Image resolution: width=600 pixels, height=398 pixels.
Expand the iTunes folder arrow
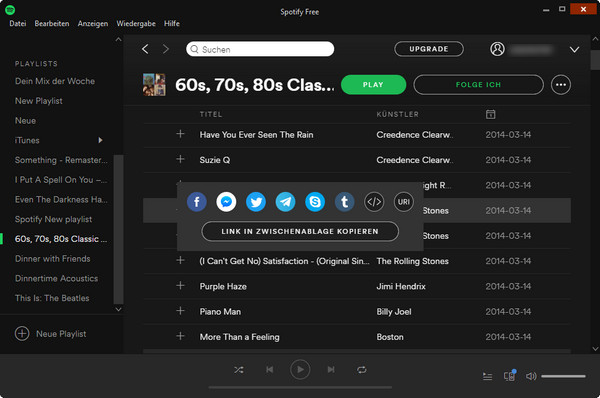click(100, 140)
